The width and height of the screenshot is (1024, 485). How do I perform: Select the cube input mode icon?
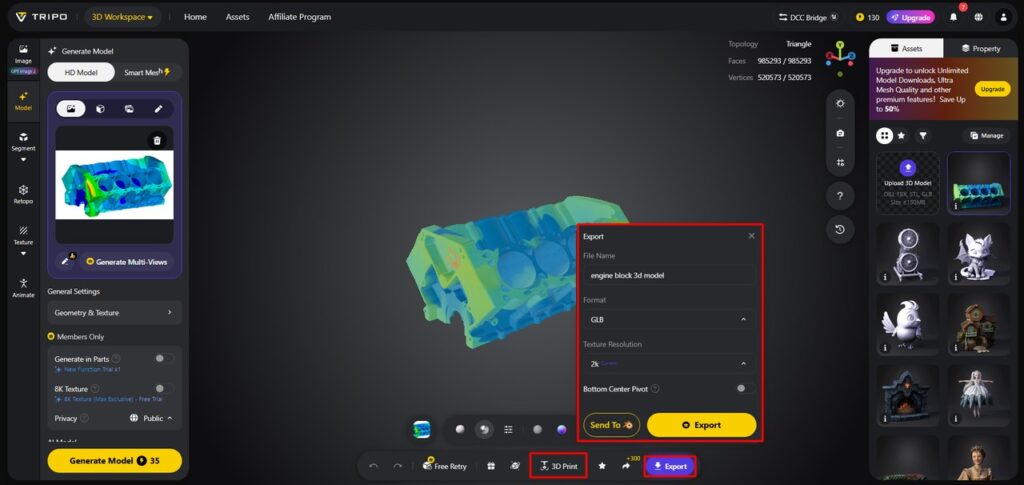[100, 109]
